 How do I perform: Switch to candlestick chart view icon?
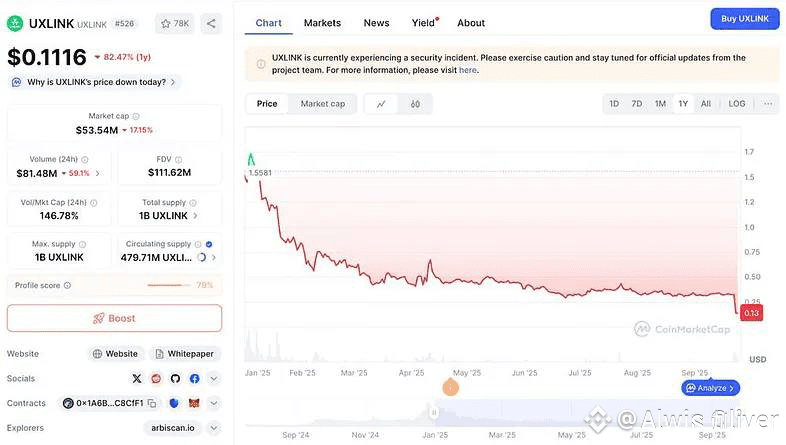tap(415, 104)
